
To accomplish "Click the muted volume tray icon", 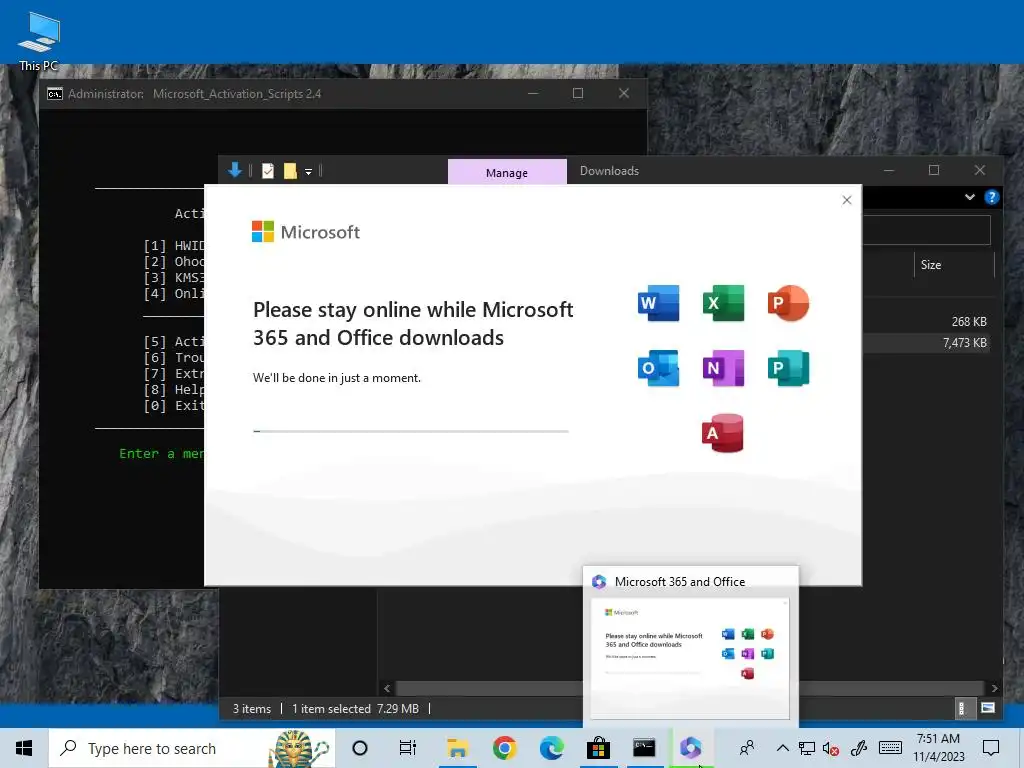I will 831,748.
